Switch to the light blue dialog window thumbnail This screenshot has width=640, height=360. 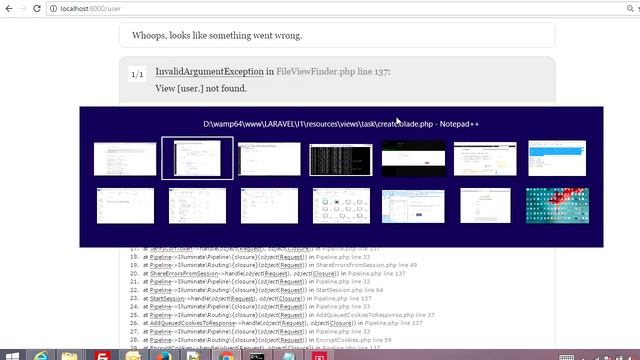pos(413,207)
